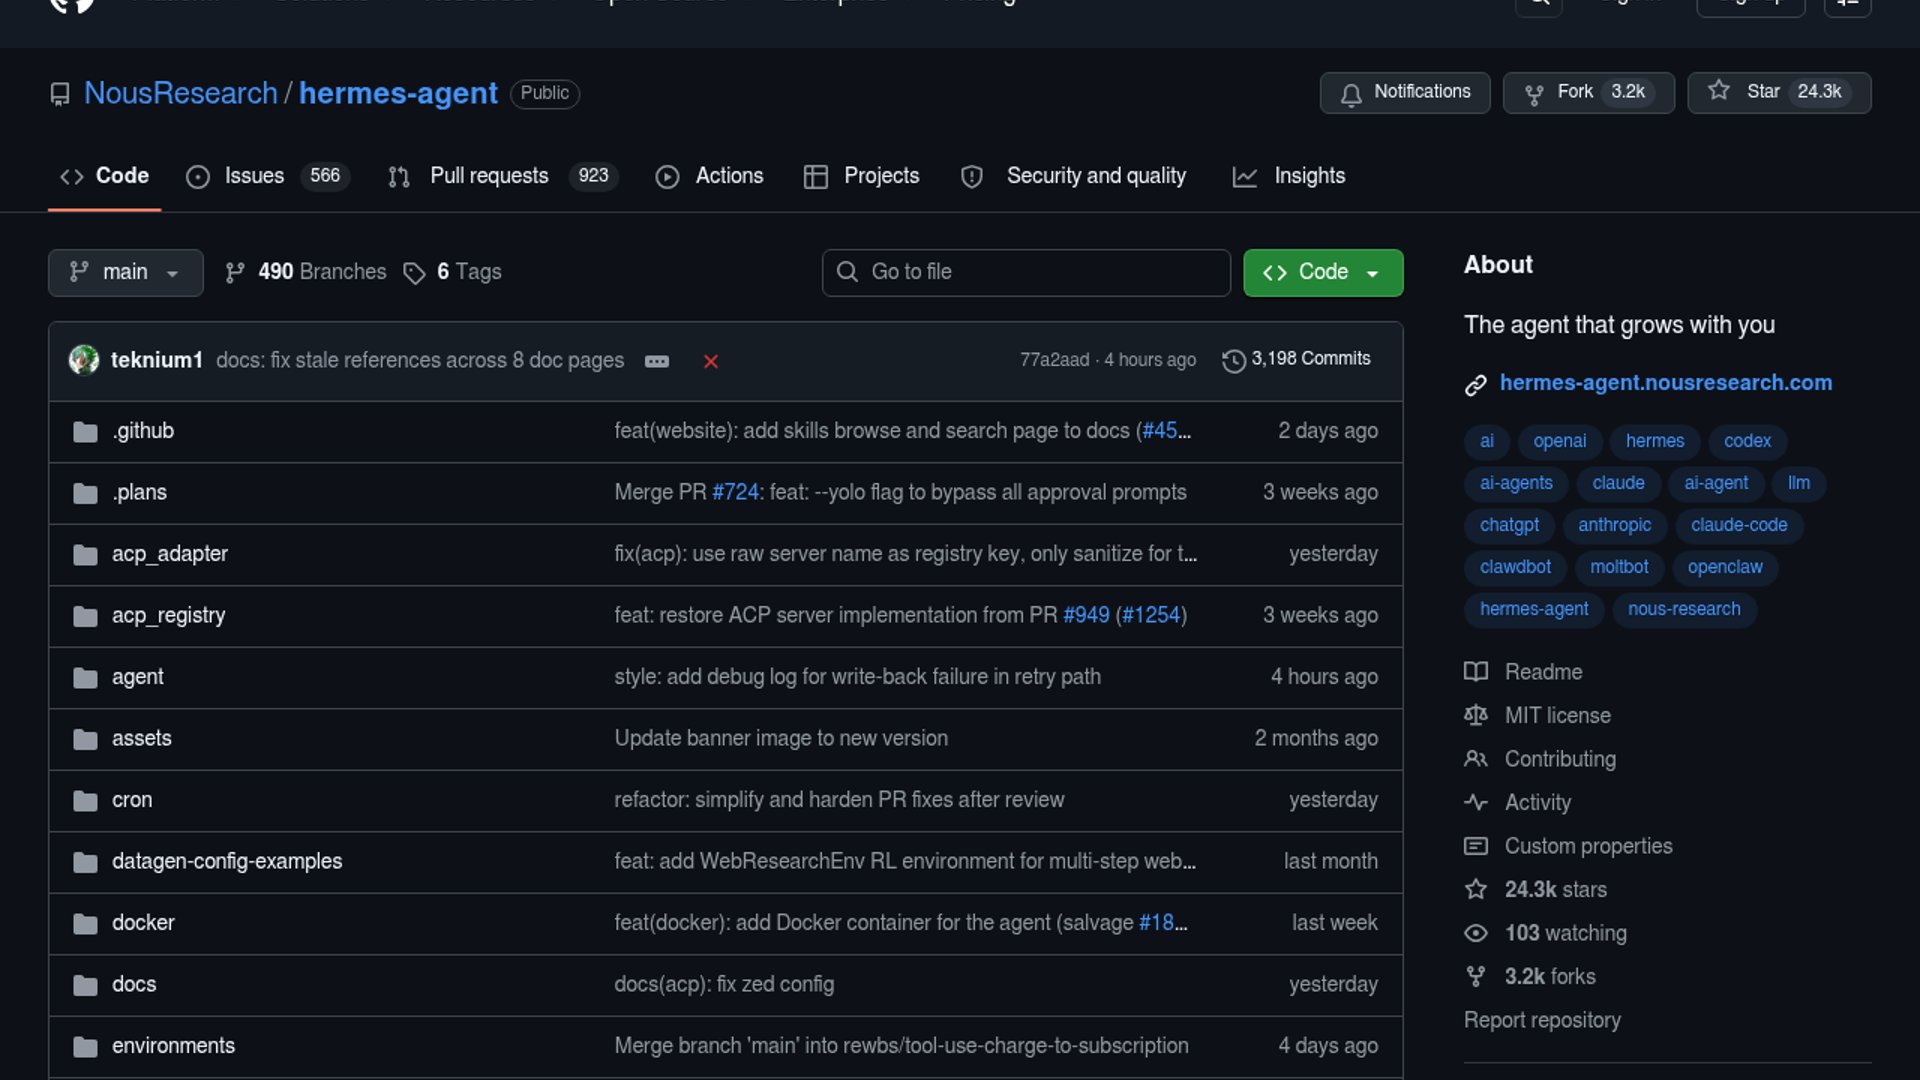The height and width of the screenshot is (1080, 1920).
Task: Open the commit history clock icon
Action: 1234,360
